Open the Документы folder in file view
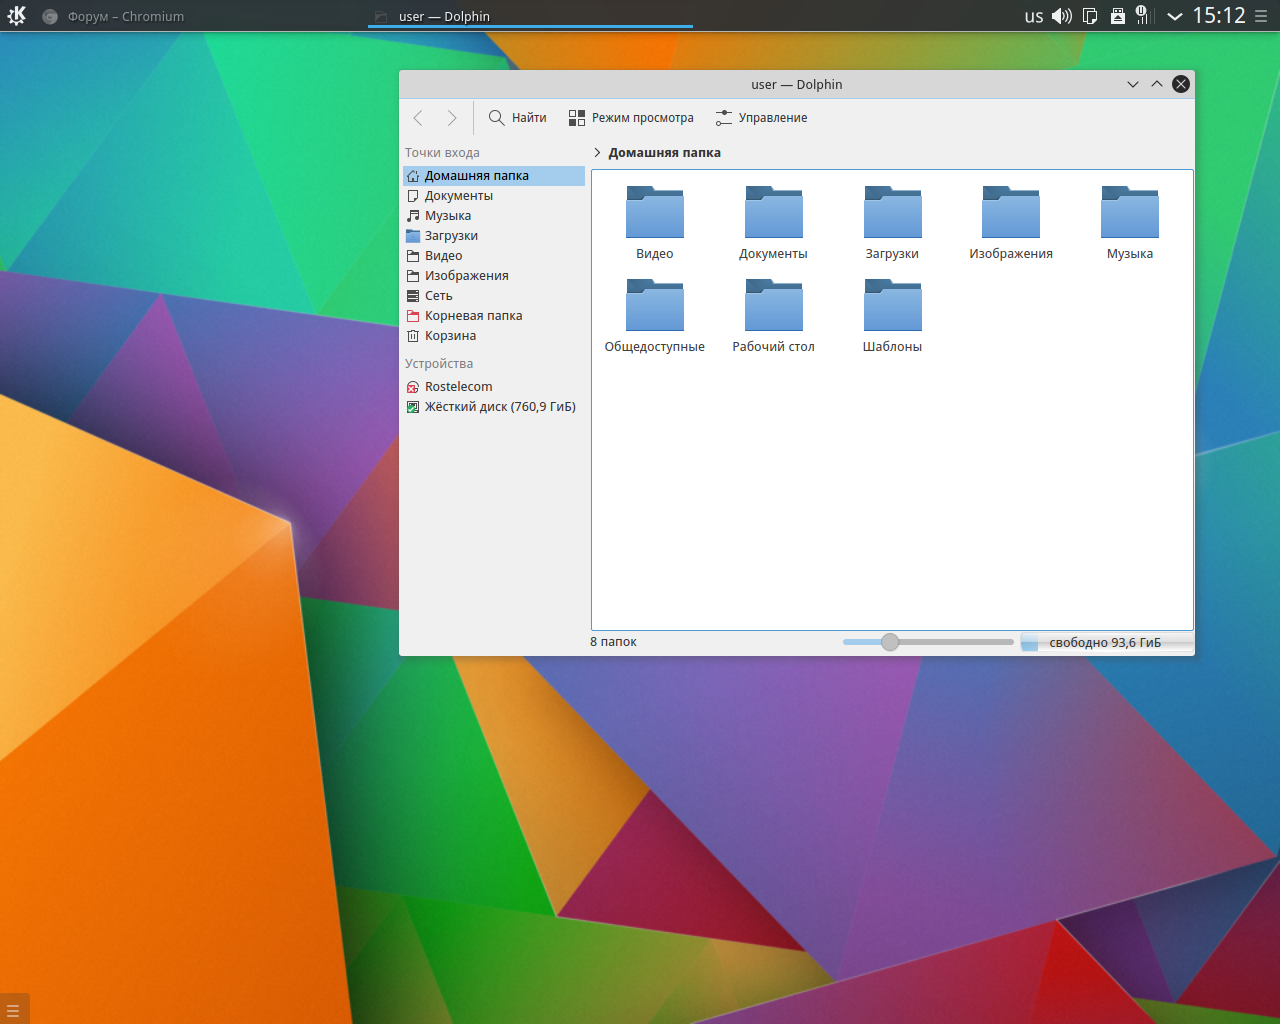 point(773,212)
